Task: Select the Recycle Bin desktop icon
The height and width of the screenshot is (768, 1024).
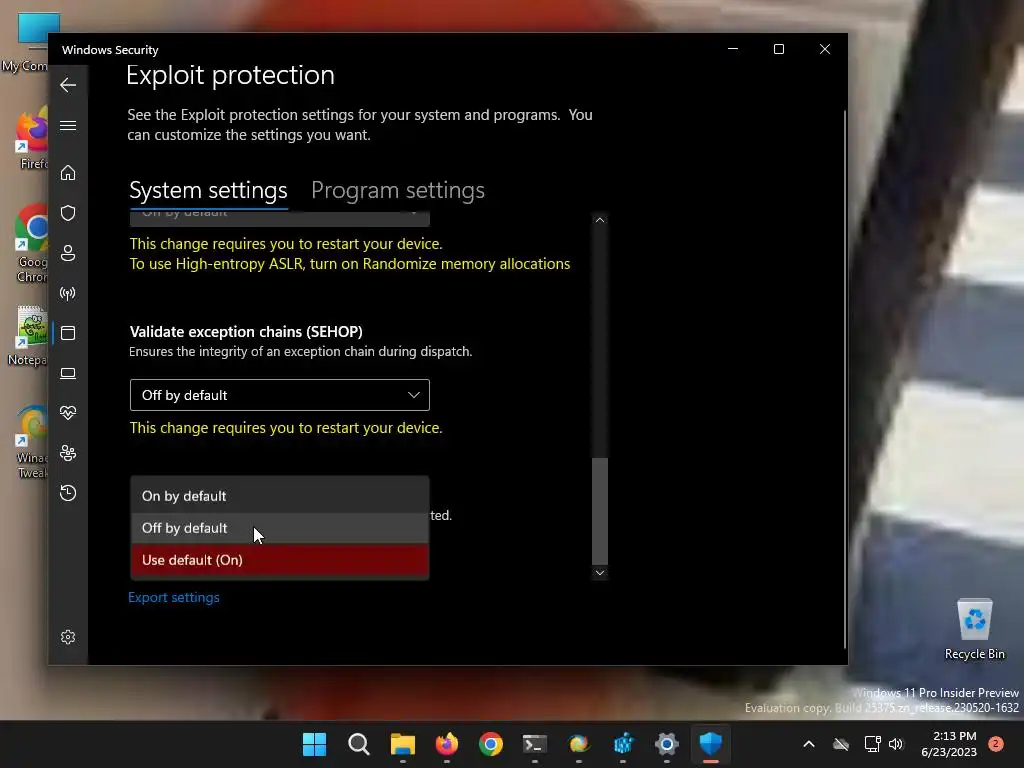Action: [x=974, y=630]
